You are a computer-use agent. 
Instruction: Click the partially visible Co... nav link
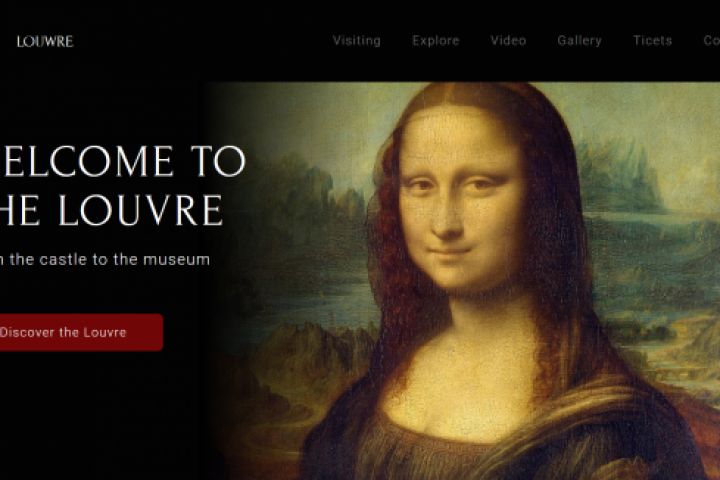tap(712, 40)
